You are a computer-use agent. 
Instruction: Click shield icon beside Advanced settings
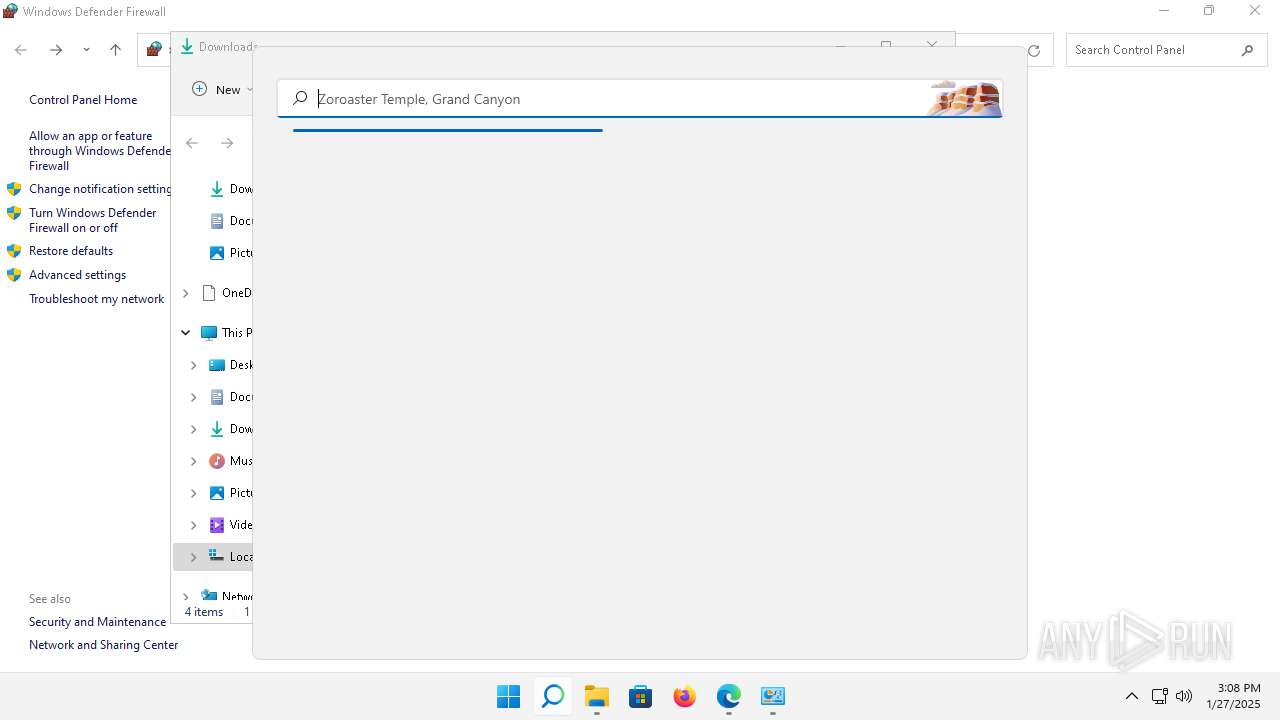(x=14, y=275)
